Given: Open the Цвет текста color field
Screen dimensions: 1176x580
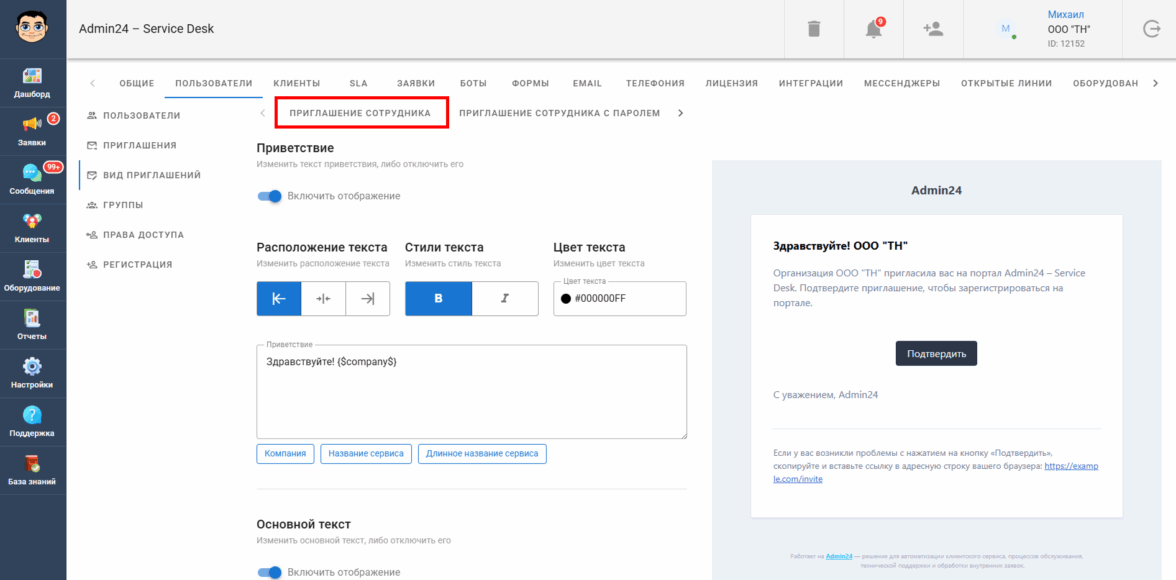Looking at the screenshot, I should (x=619, y=299).
